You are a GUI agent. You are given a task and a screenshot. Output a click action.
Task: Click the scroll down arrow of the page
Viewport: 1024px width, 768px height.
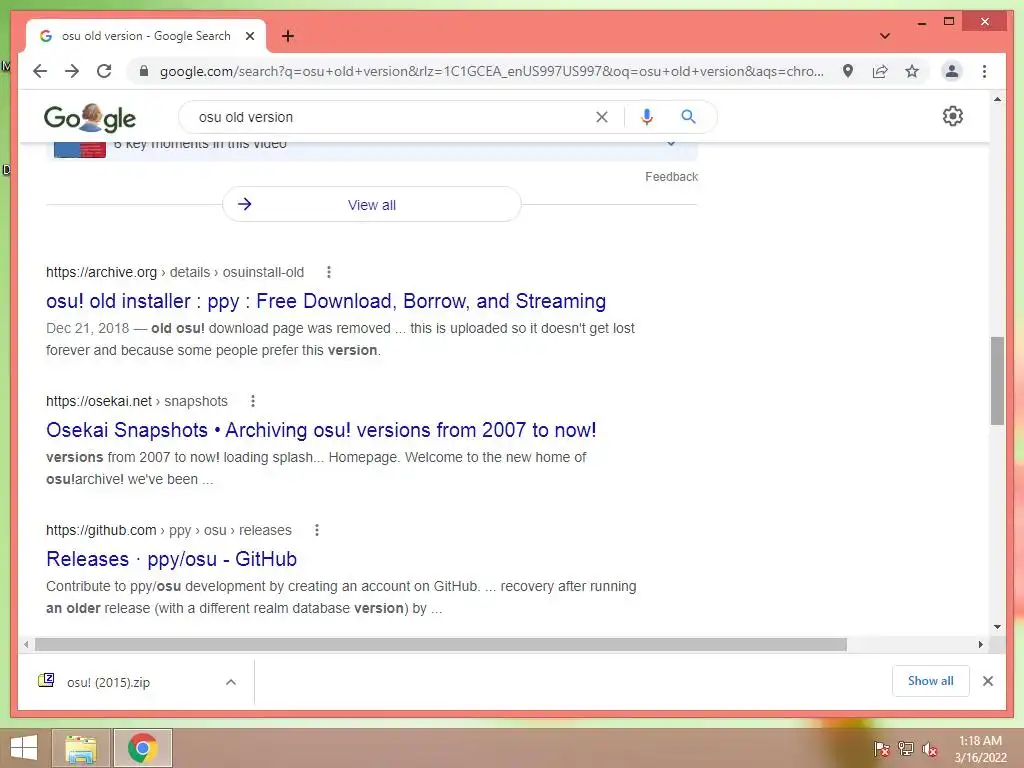click(x=997, y=627)
